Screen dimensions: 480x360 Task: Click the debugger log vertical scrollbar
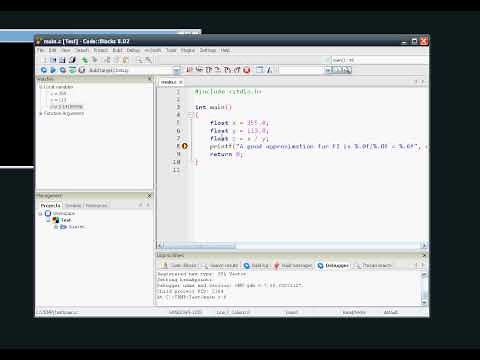click(x=424, y=289)
